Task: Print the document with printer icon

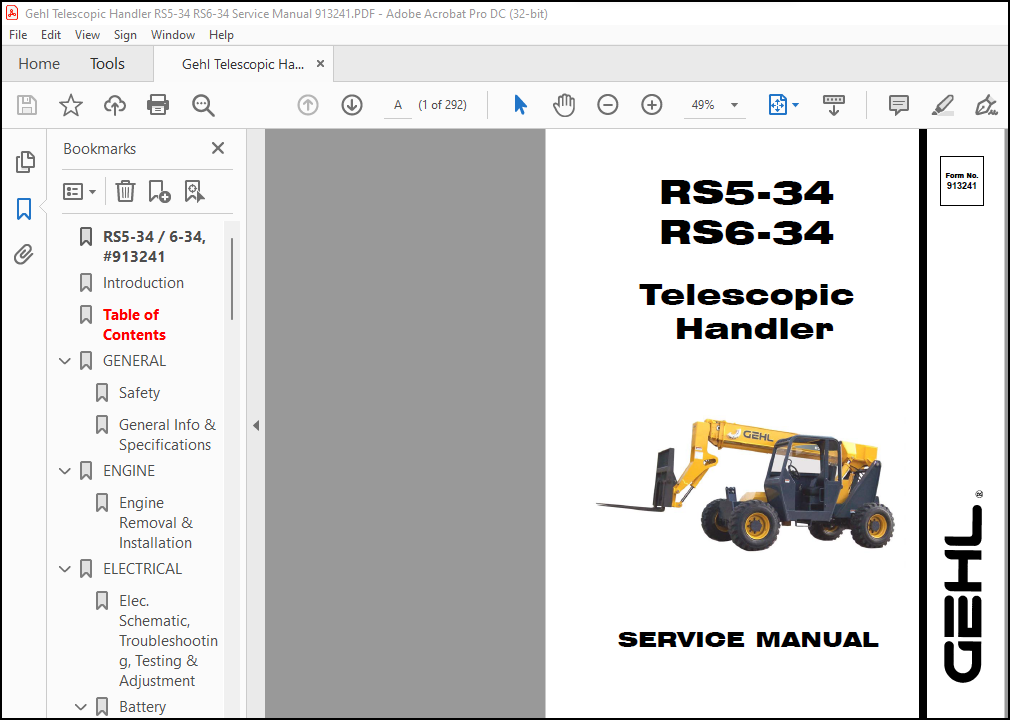Action: [158, 105]
